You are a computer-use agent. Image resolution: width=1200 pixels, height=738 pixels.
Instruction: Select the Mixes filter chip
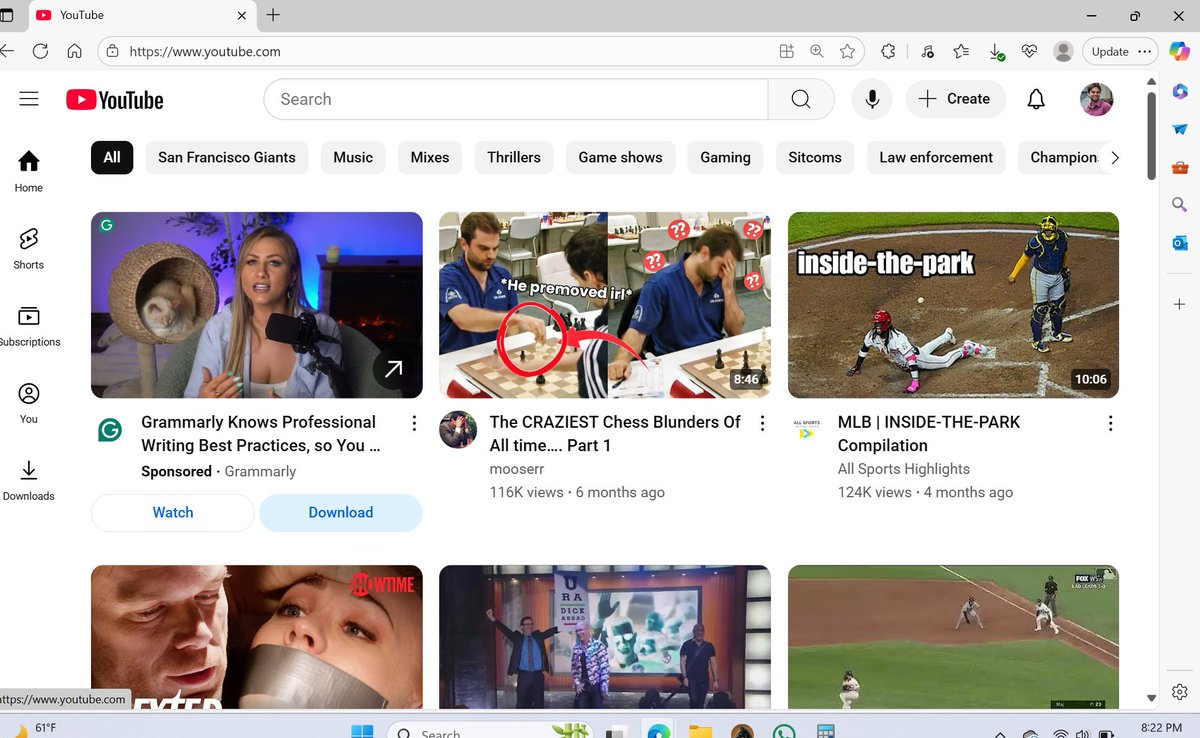tap(430, 157)
